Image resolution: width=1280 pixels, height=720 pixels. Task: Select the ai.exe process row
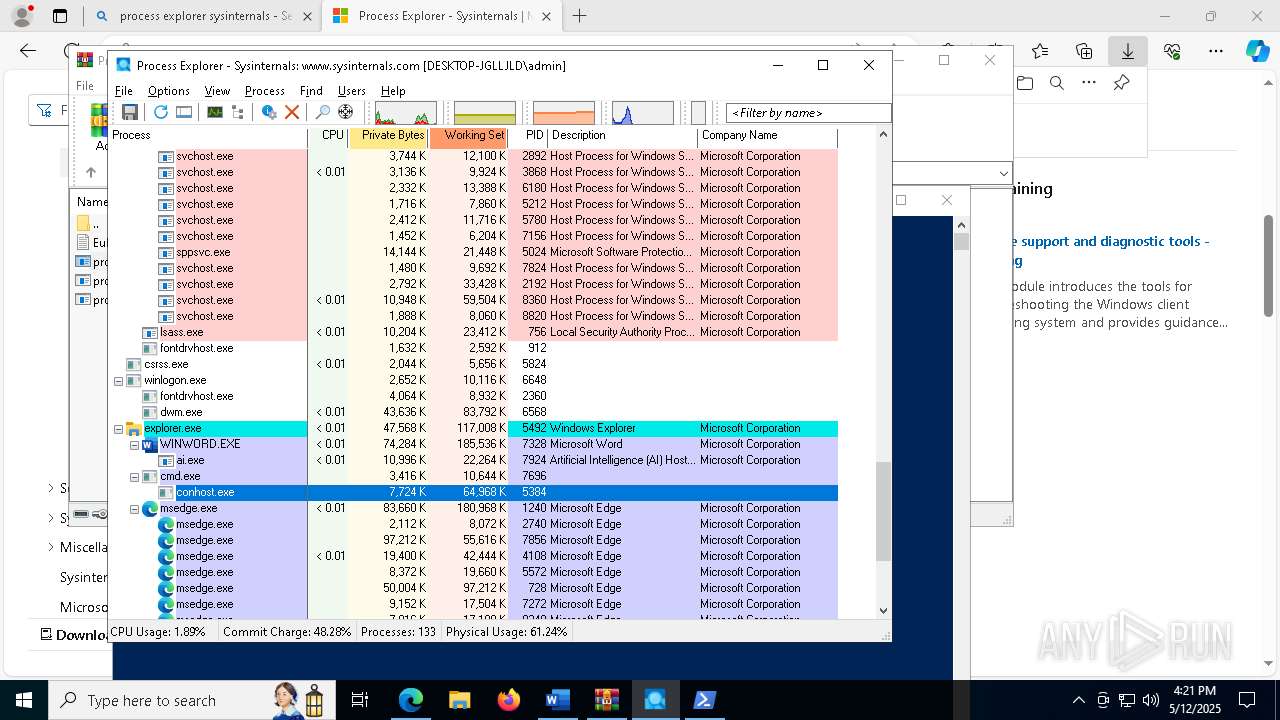click(473, 460)
